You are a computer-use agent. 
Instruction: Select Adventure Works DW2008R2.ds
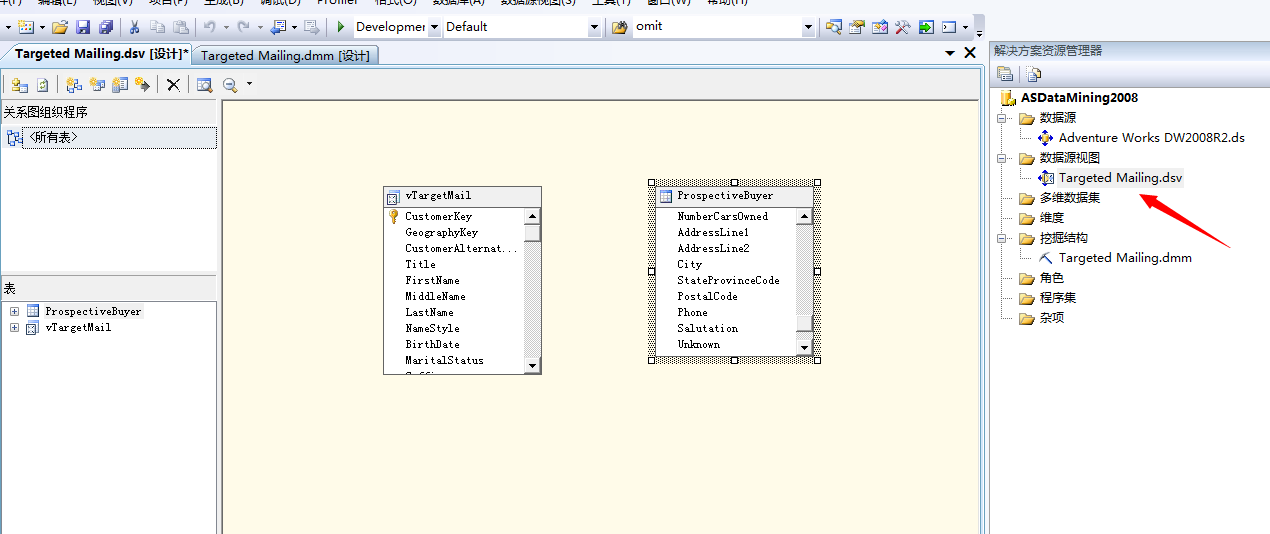click(x=1151, y=138)
